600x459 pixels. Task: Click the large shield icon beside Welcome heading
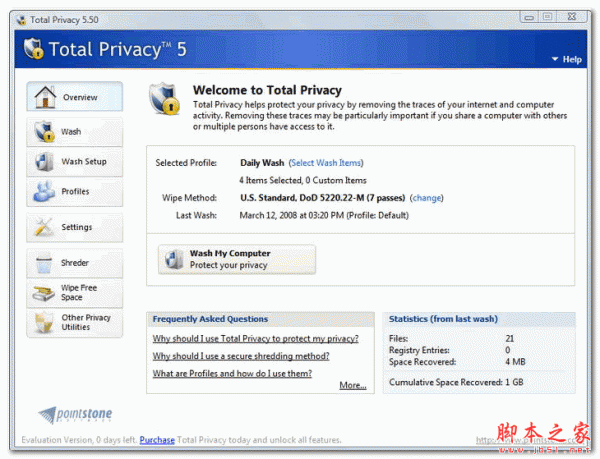tap(165, 98)
